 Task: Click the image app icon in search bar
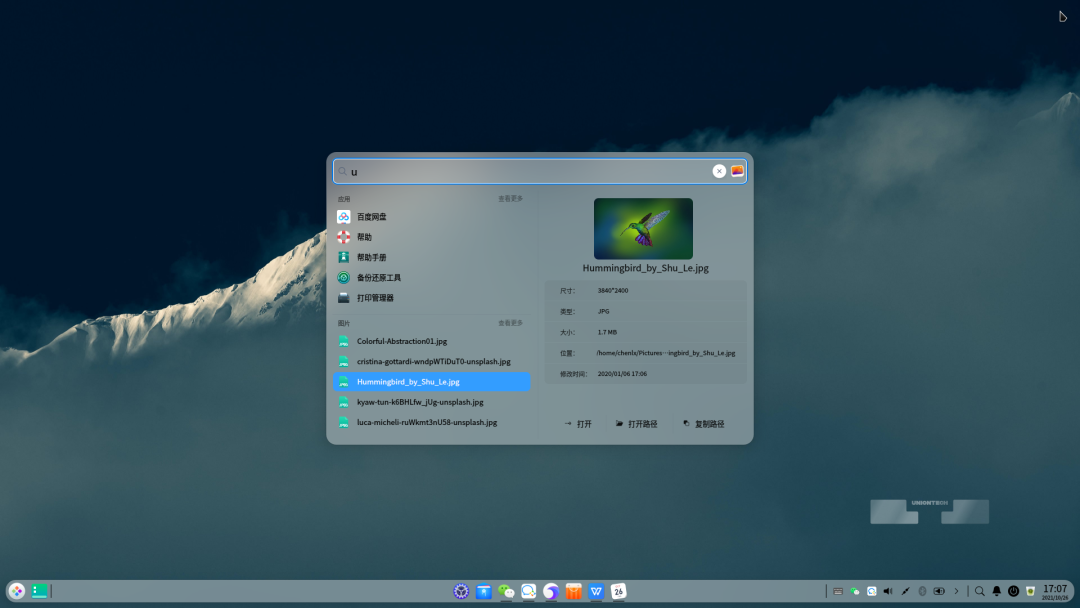(738, 171)
